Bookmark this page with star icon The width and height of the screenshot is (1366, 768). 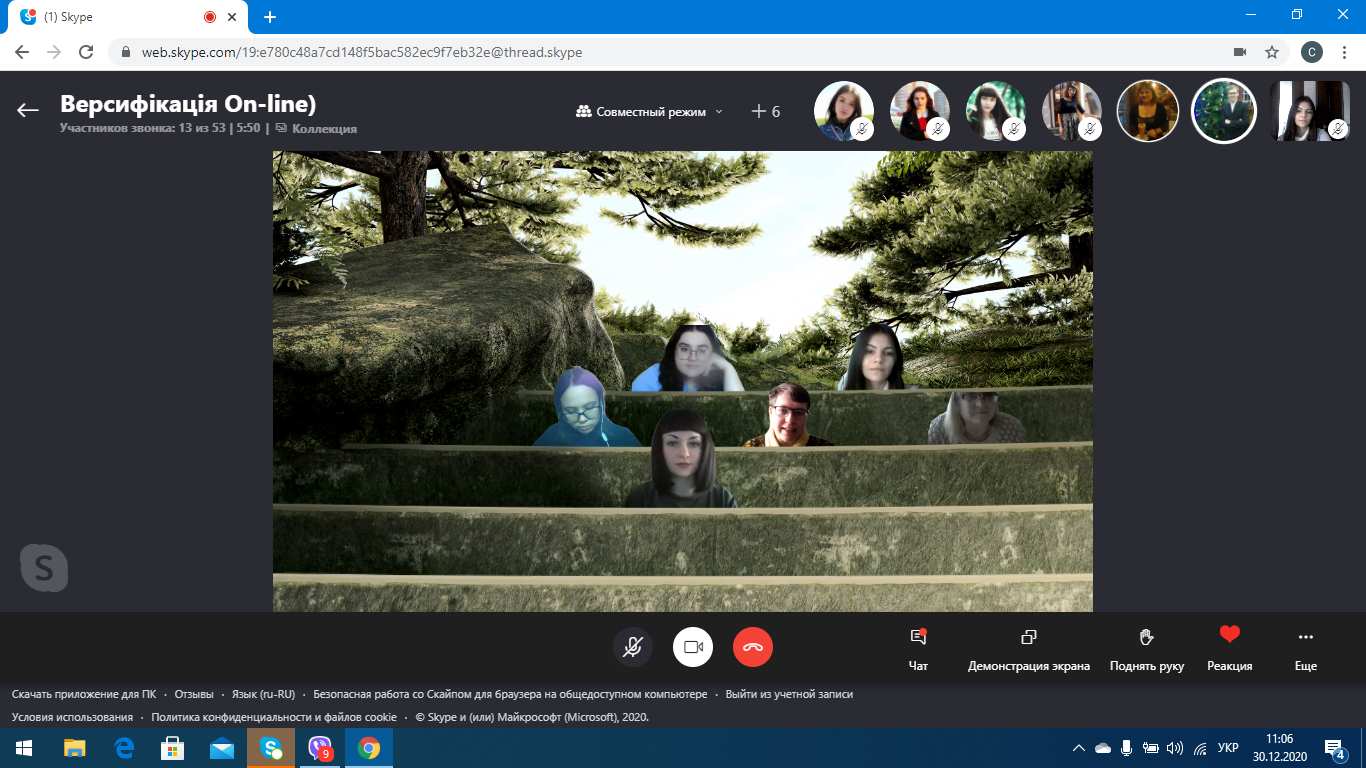(1272, 52)
